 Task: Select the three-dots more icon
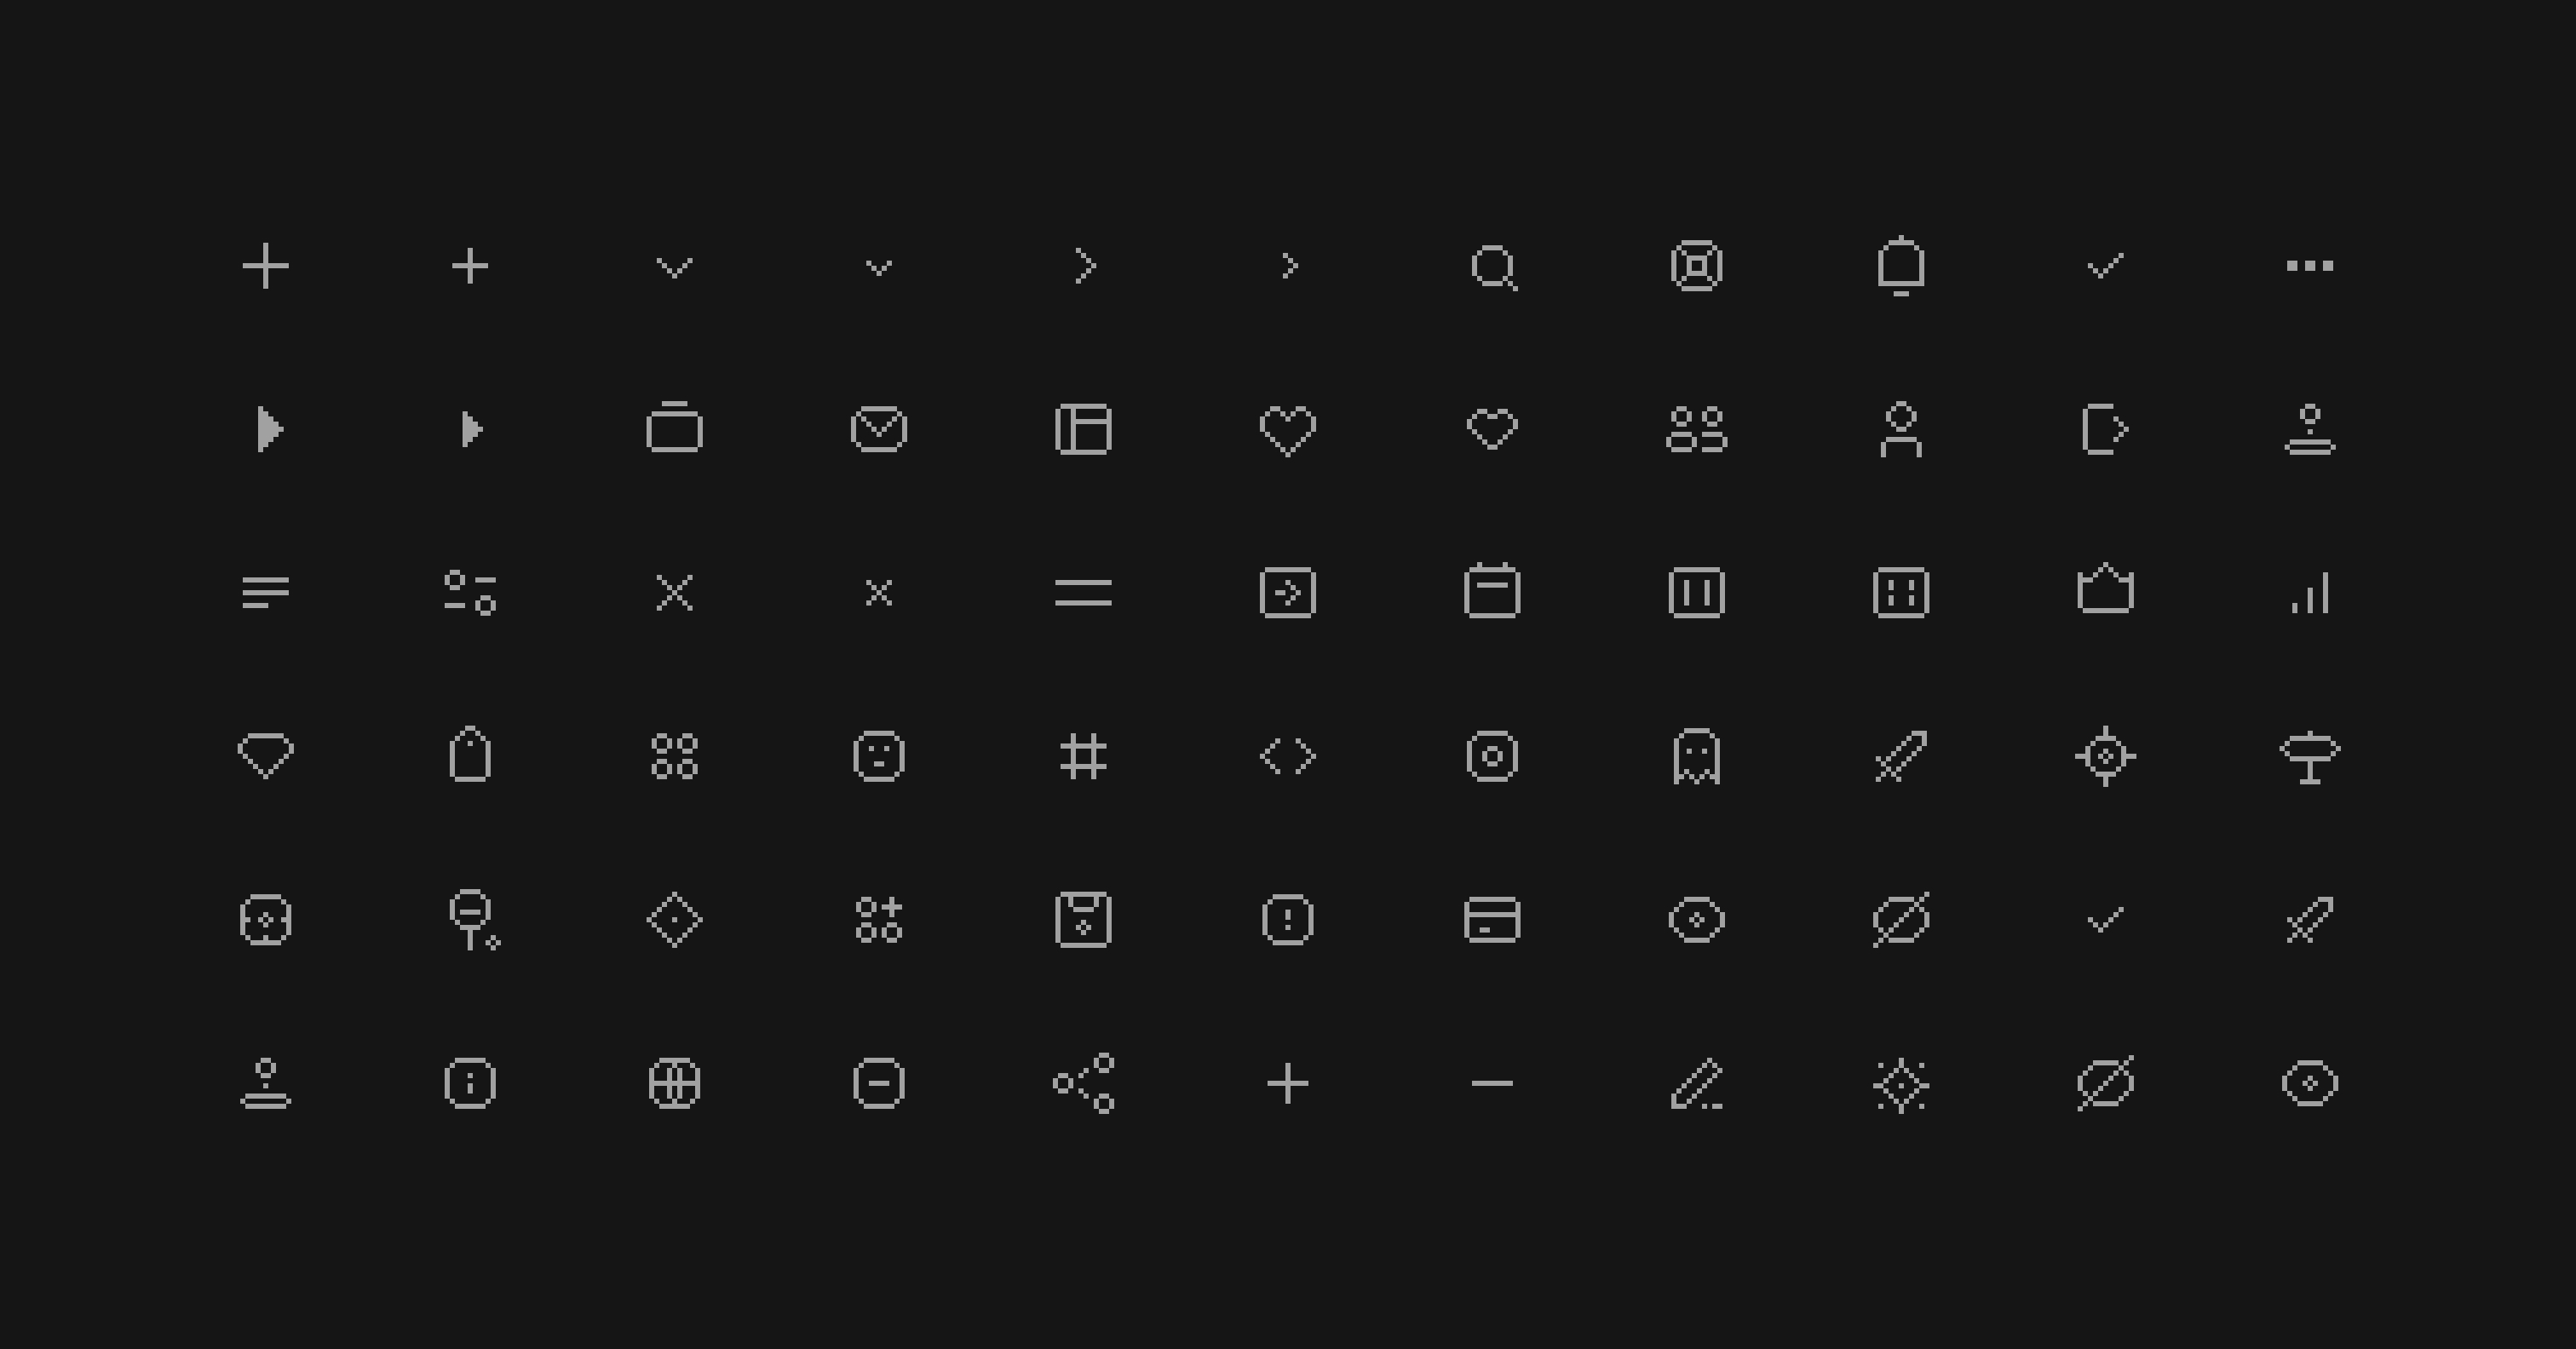pyautogui.click(x=2310, y=266)
